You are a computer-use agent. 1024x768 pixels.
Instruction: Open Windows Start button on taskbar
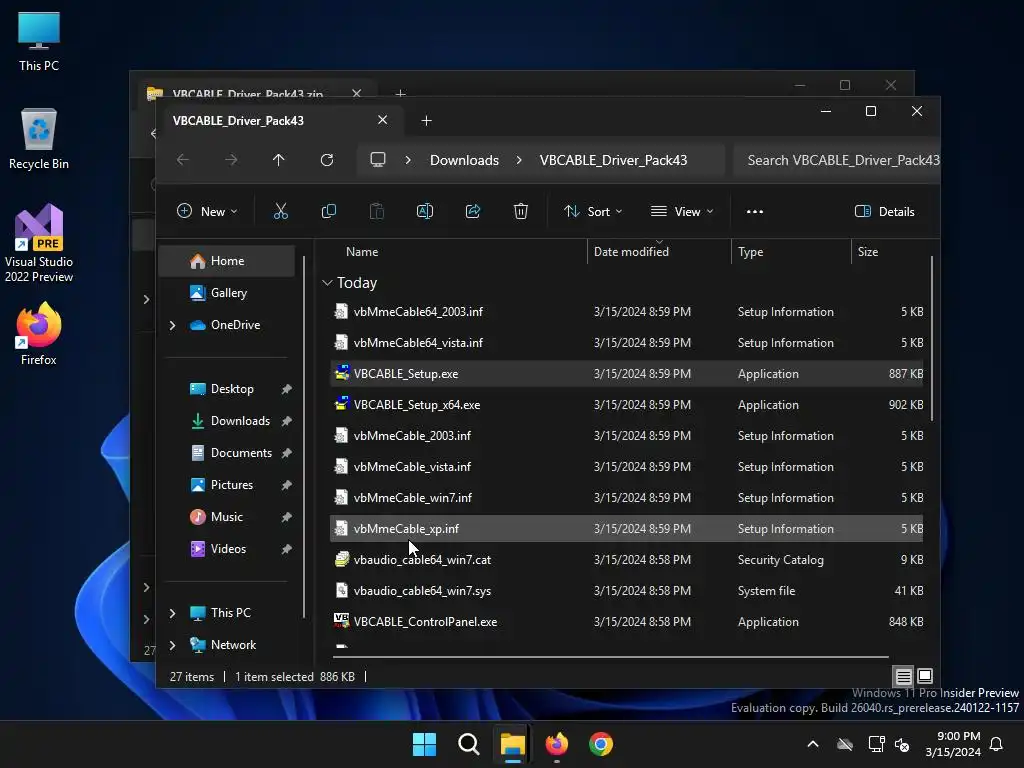point(424,744)
